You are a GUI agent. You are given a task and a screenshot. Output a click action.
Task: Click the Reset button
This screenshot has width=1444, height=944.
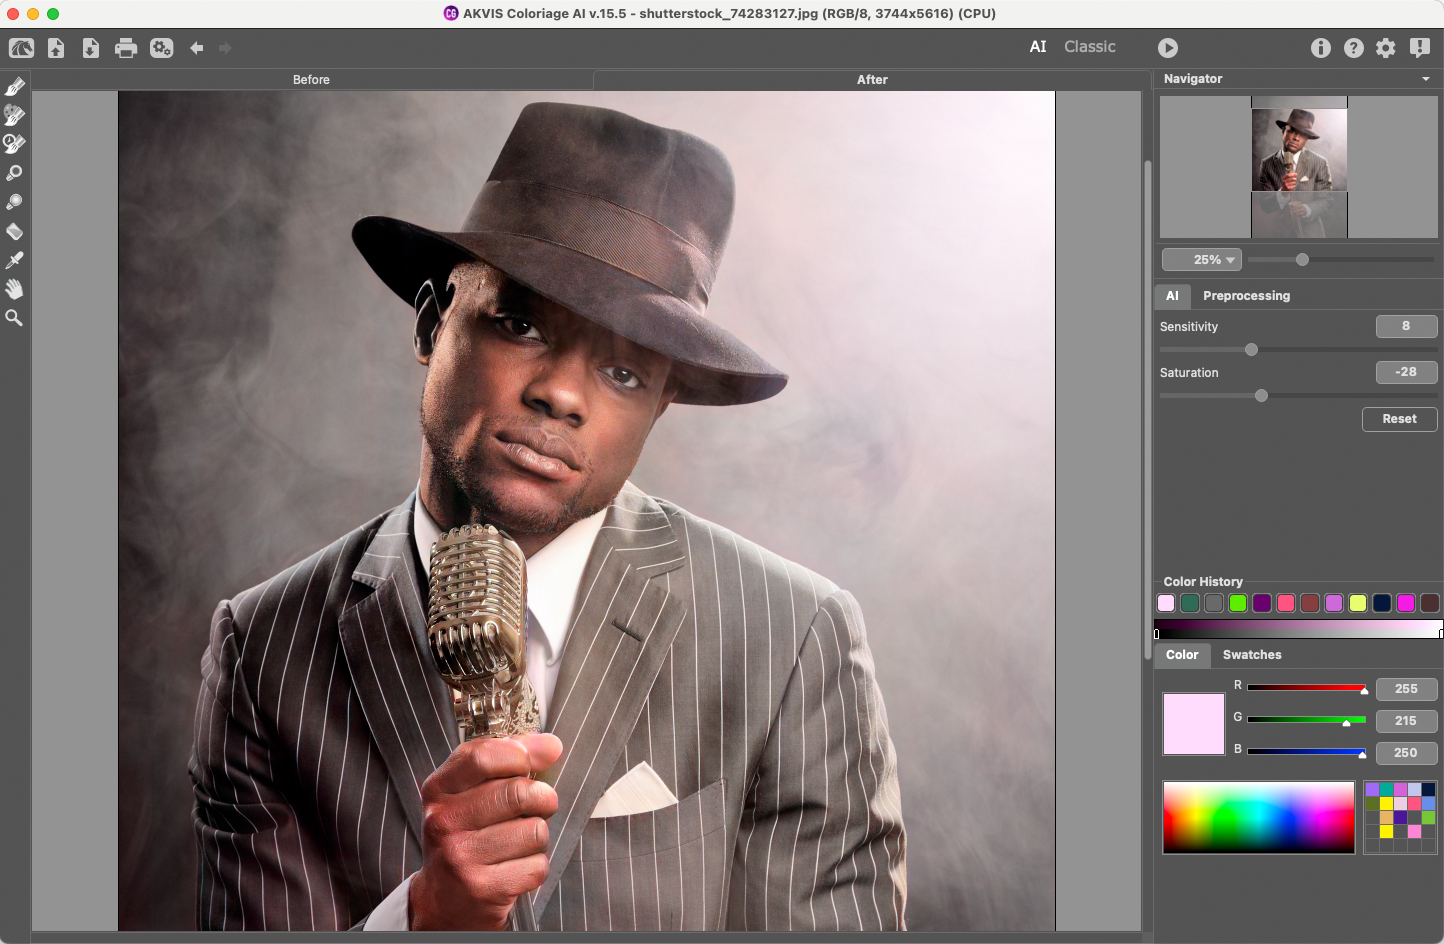(x=1399, y=419)
